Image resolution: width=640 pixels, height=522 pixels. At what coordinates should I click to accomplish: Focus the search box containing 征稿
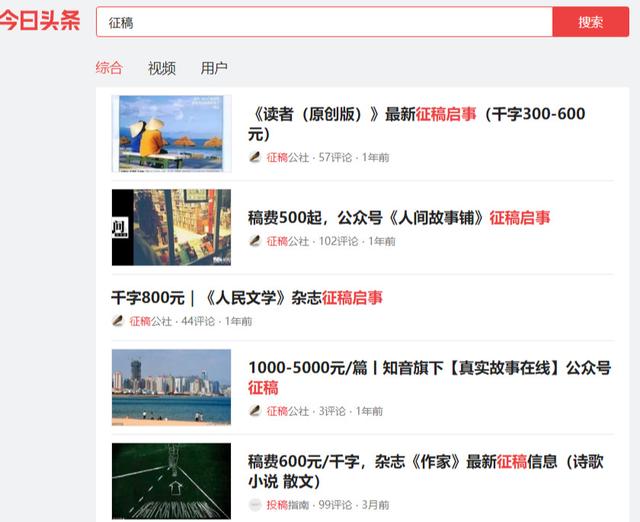tap(324, 22)
